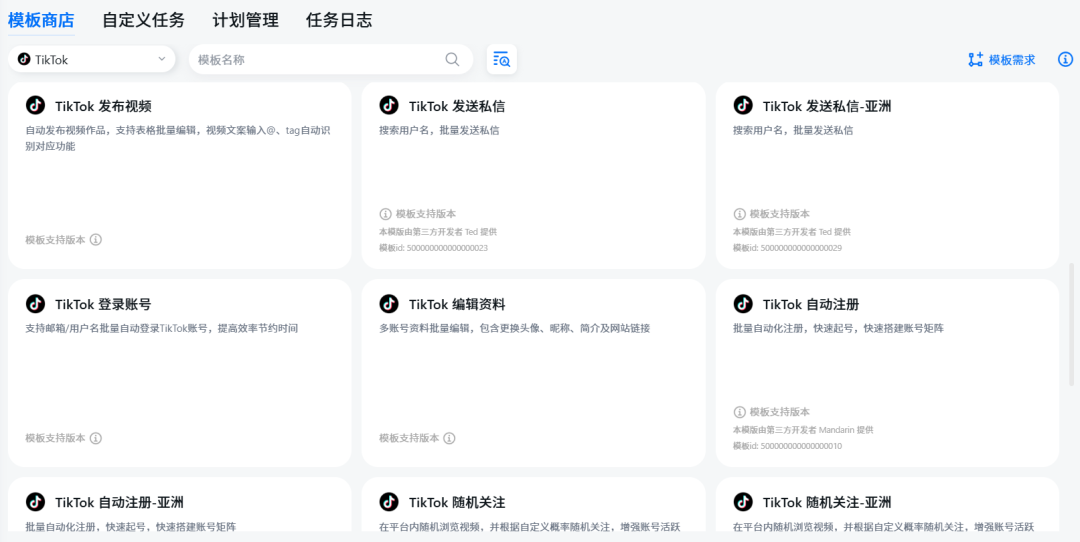Click 第三方开发者 Mandarin 提供 text
1080x542 pixels.
click(803, 430)
